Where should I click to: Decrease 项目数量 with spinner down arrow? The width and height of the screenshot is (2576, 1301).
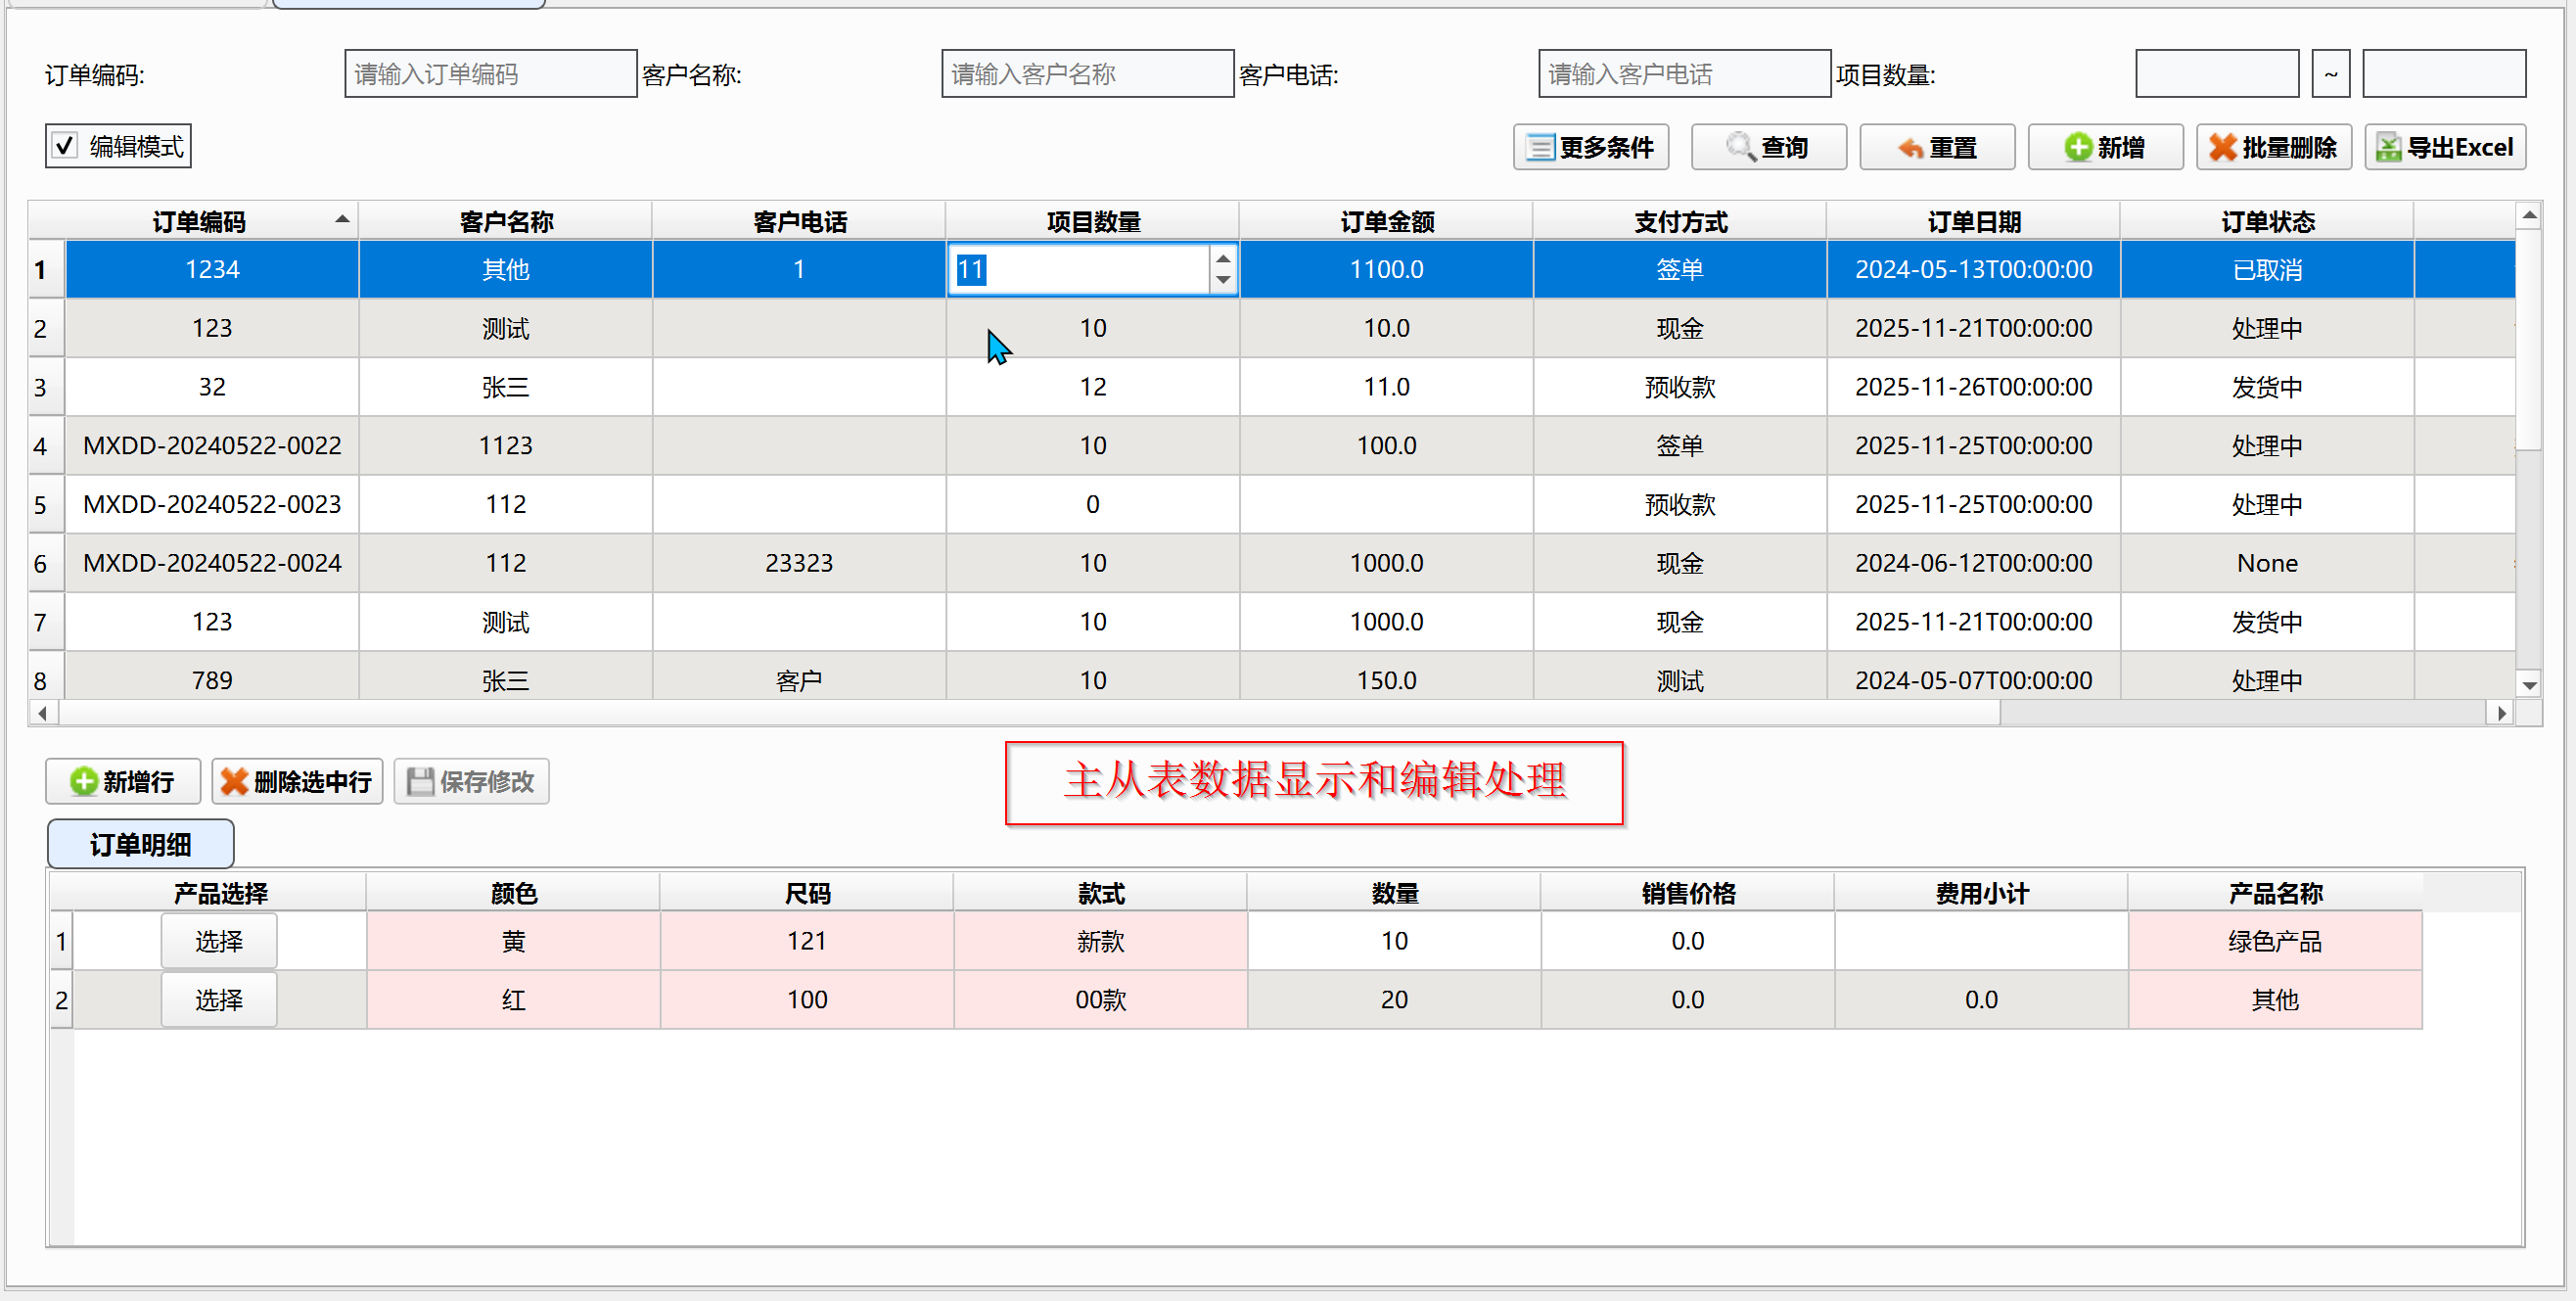coord(1222,280)
